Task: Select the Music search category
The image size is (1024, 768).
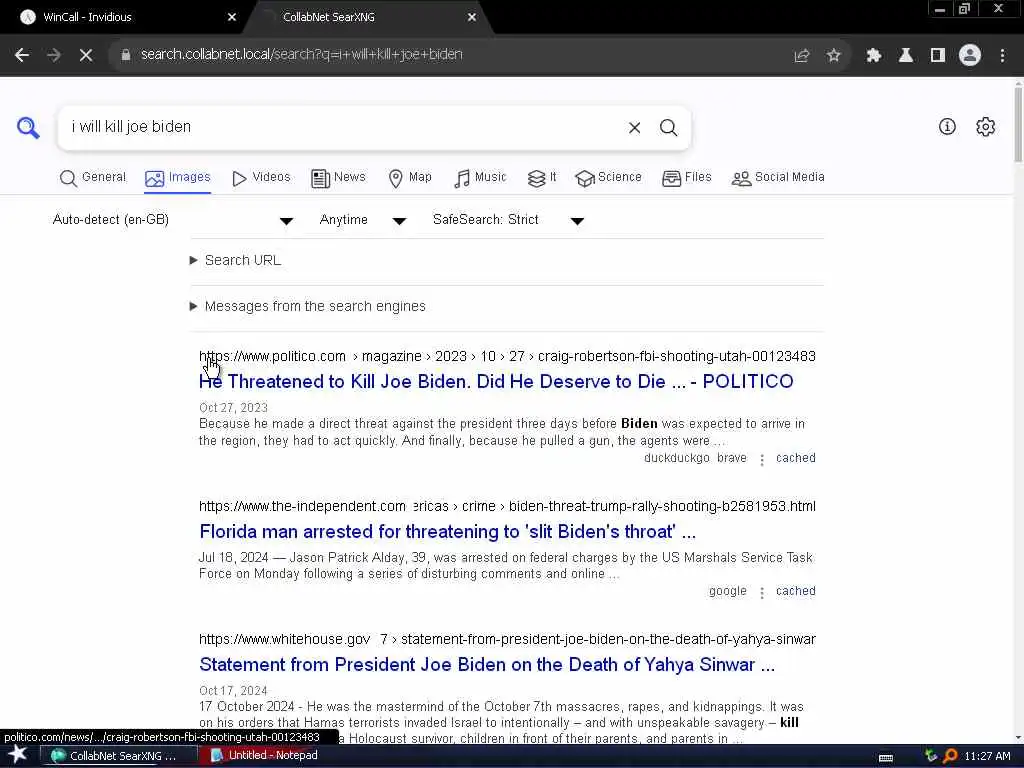Action: click(x=480, y=178)
